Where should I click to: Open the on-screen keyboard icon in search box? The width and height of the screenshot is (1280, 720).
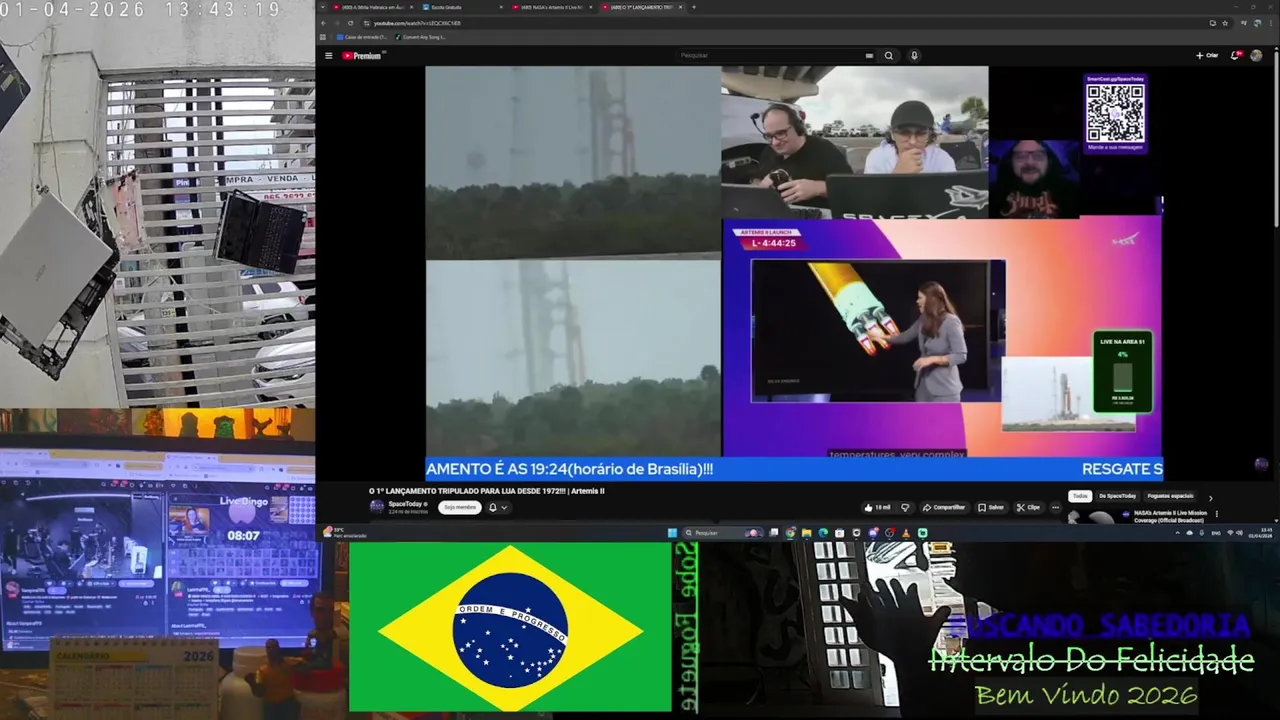coord(869,56)
